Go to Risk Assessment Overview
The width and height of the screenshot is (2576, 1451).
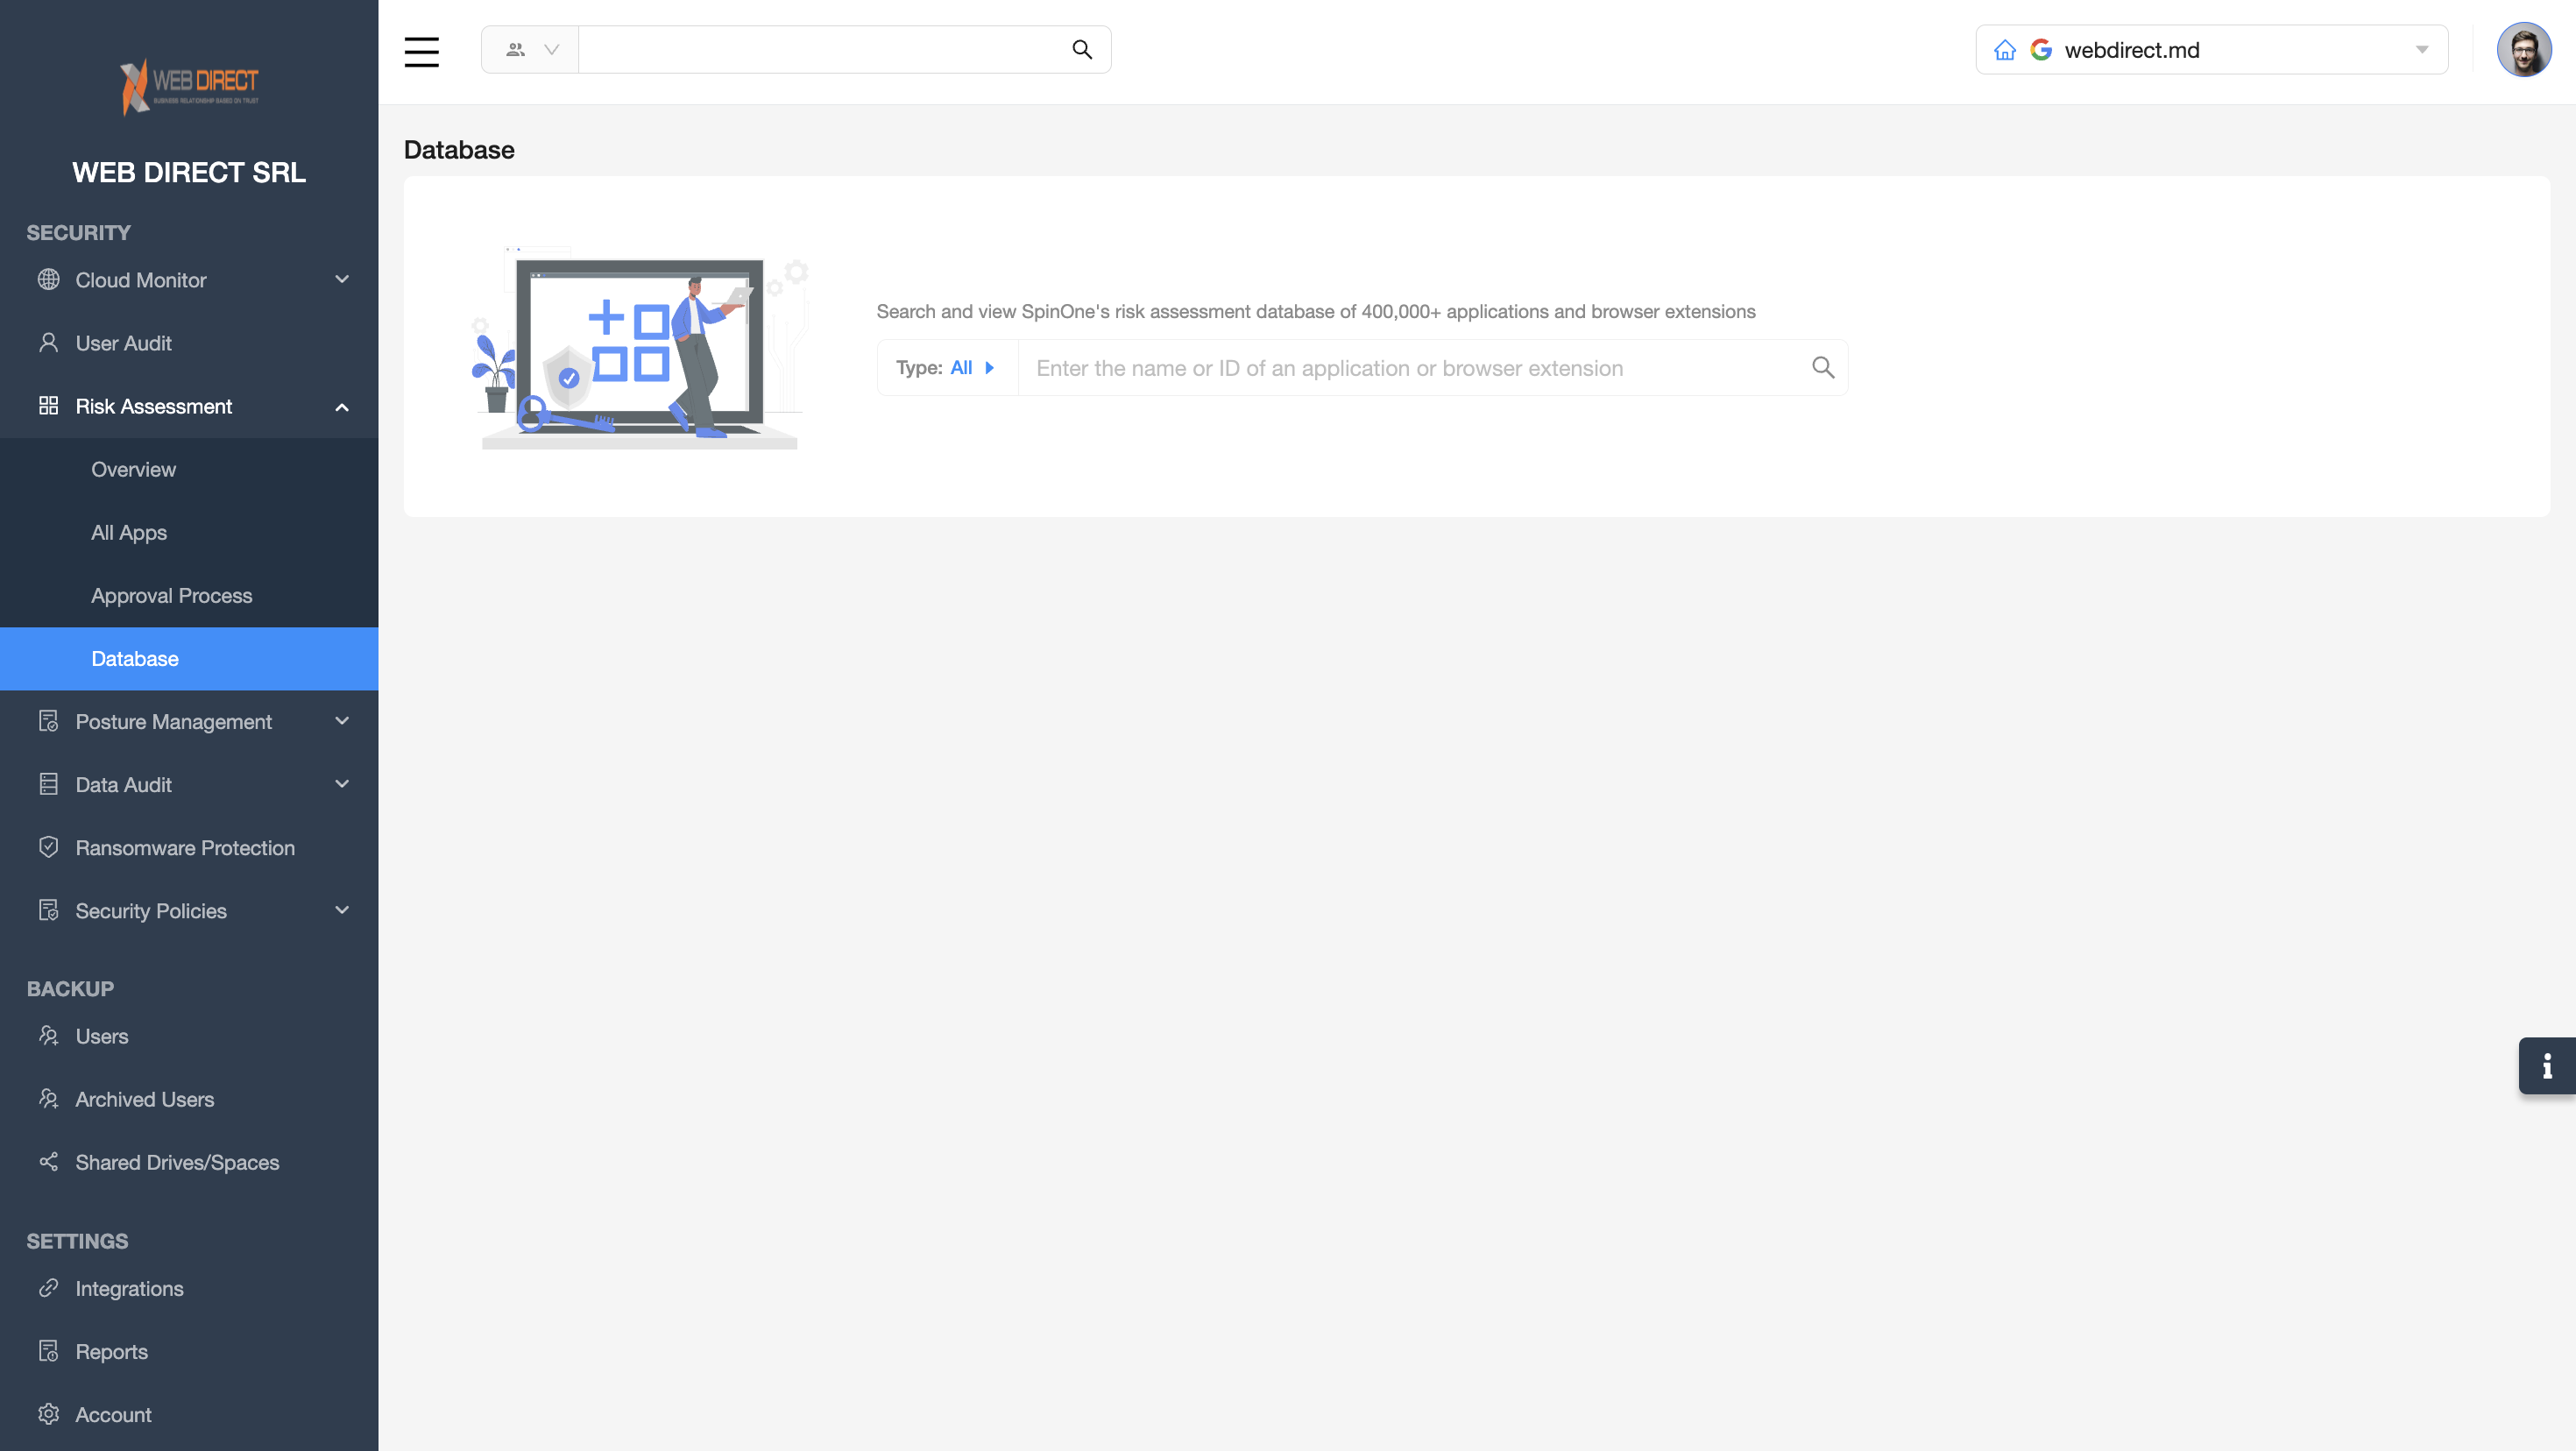pos(133,469)
